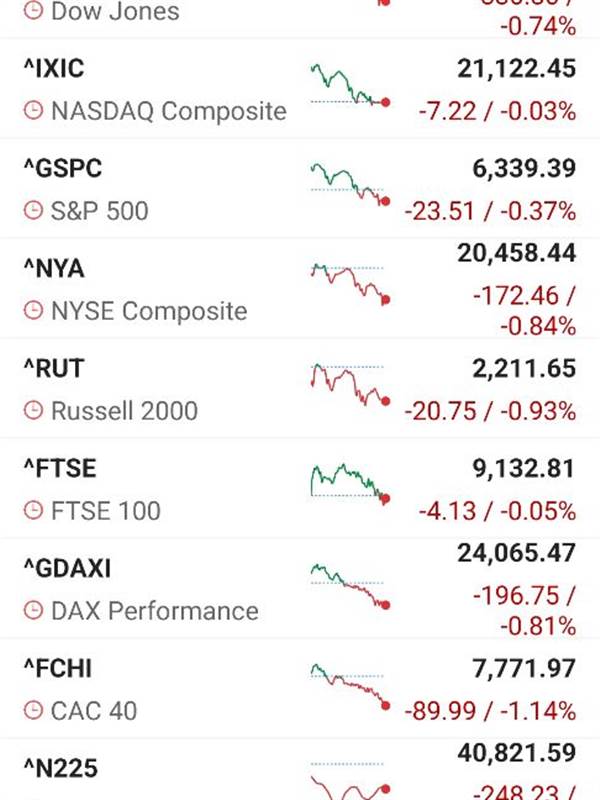
Task: Tap the clock icon beside S&P 500
Action: tap(34, 210)
